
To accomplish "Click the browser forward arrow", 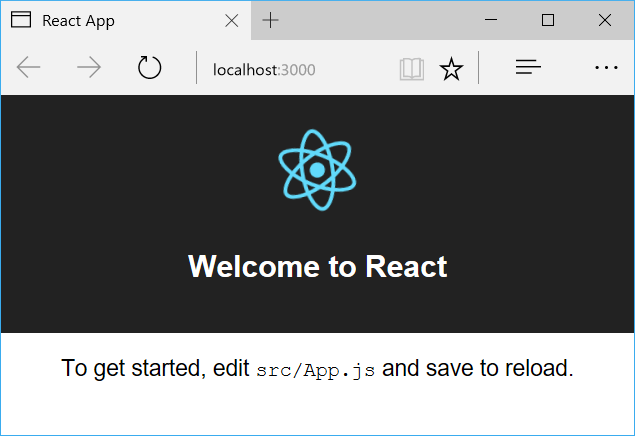I will coord(89,67).
